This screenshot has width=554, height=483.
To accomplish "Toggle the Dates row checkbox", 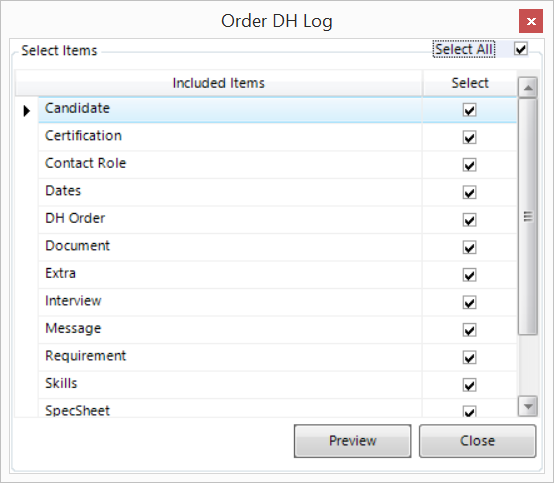I will tap(469, 193).
